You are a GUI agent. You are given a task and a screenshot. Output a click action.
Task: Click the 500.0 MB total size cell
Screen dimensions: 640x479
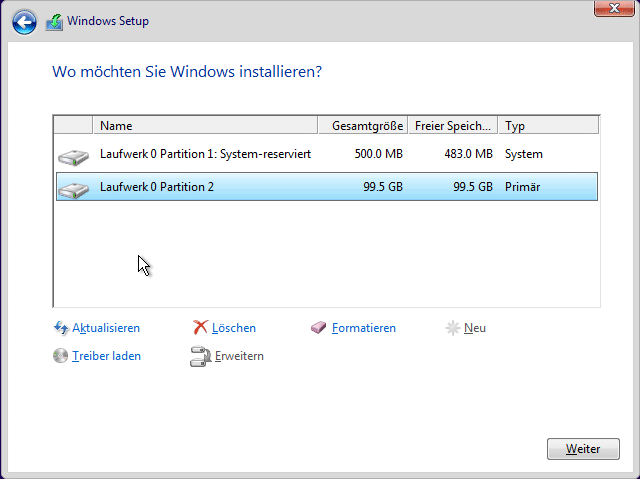click(x=378, y=154)
